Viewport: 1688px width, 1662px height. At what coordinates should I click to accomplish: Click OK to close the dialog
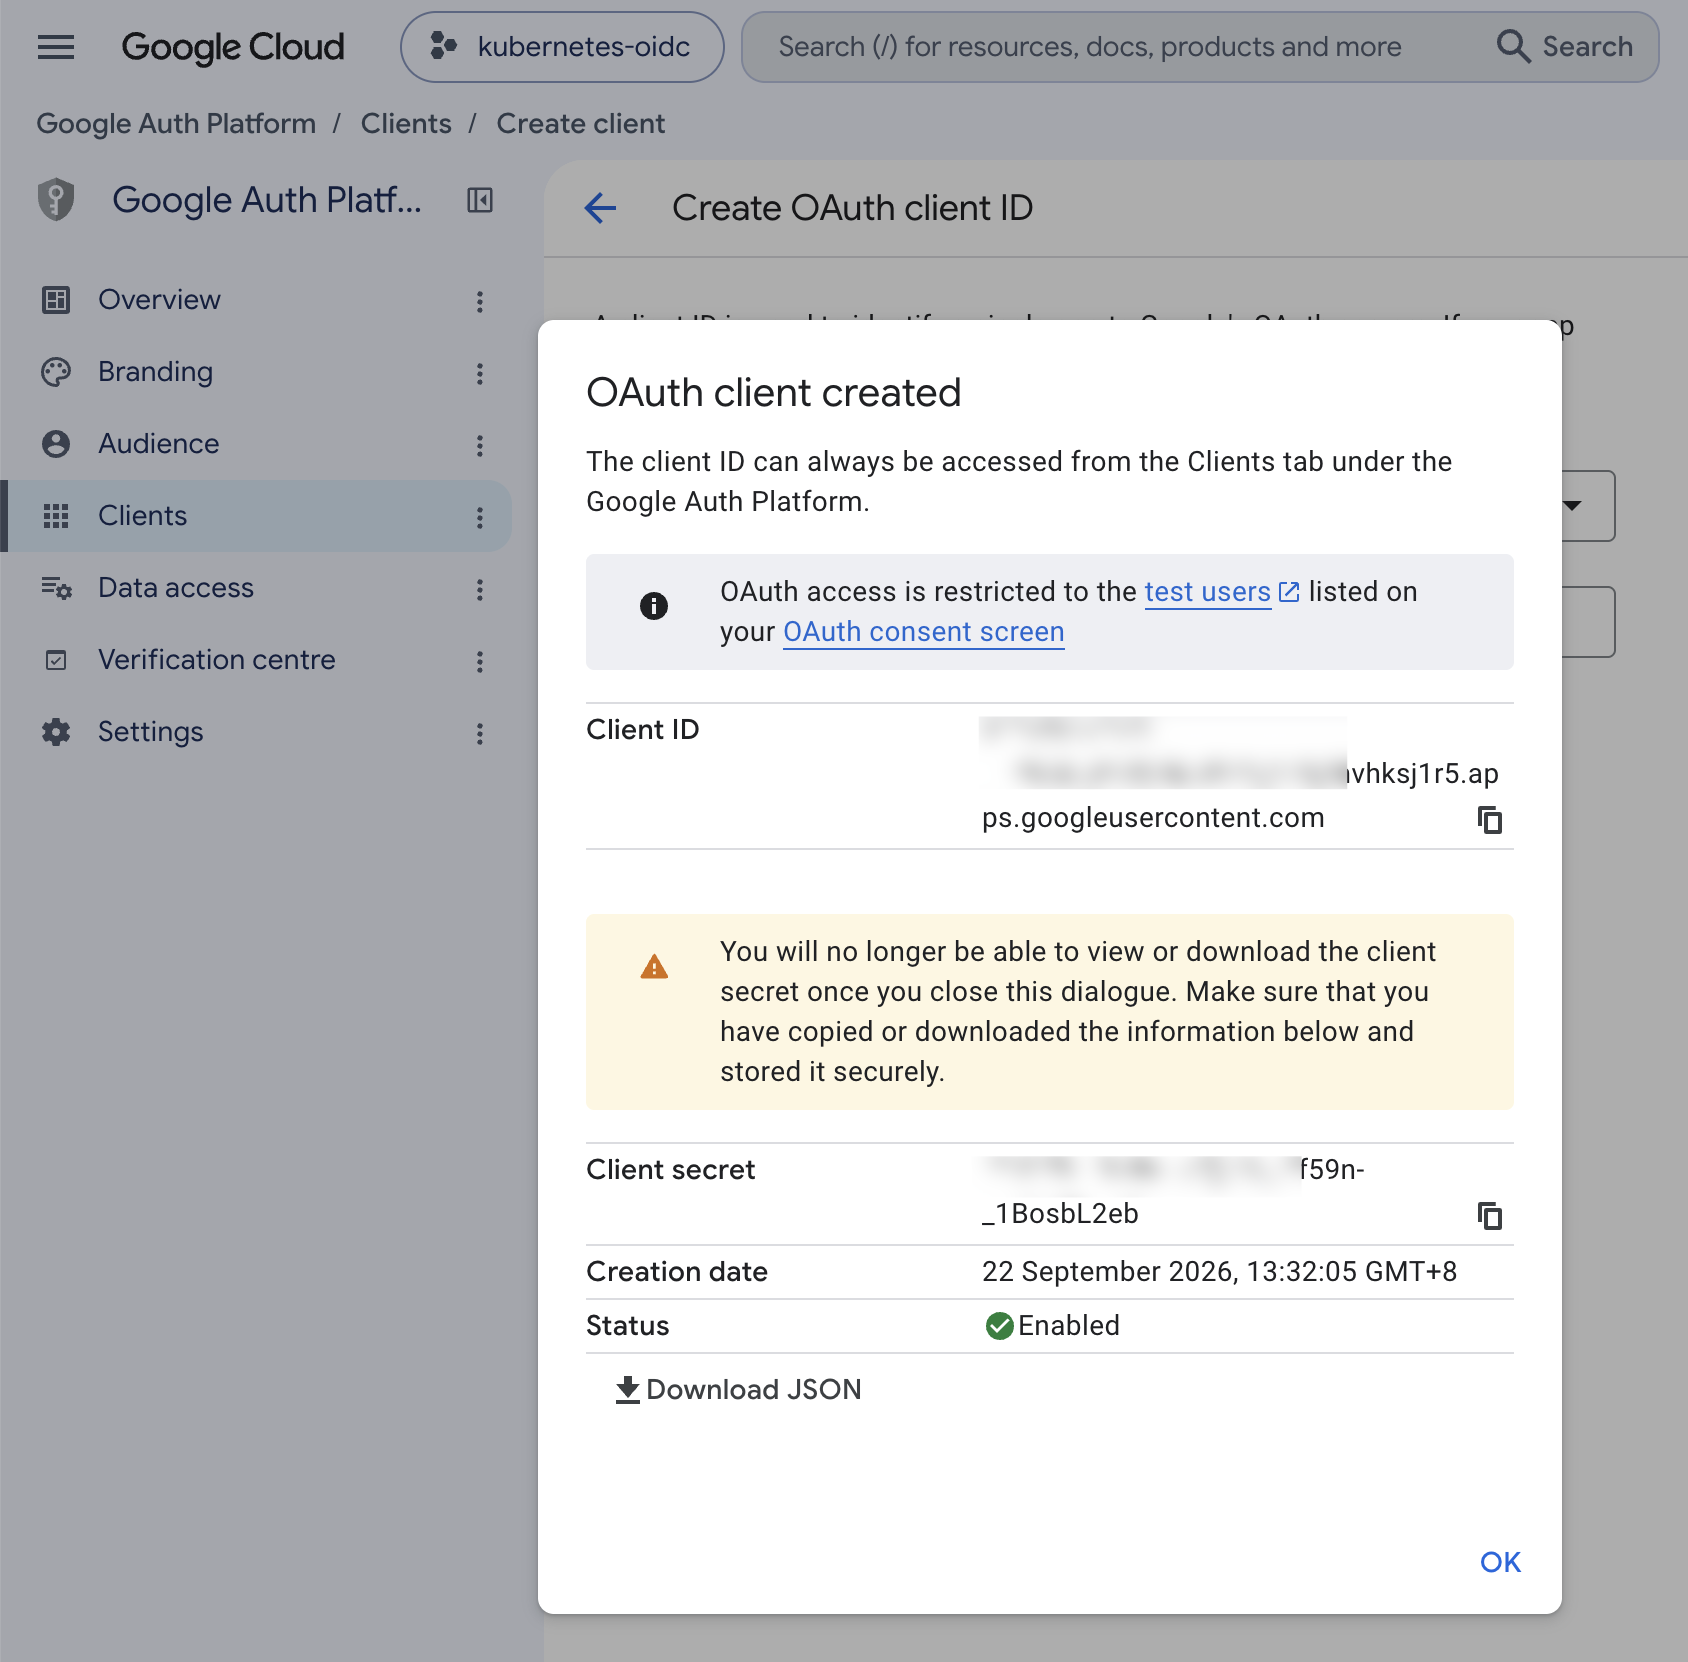click(x=1500, y=1562)
